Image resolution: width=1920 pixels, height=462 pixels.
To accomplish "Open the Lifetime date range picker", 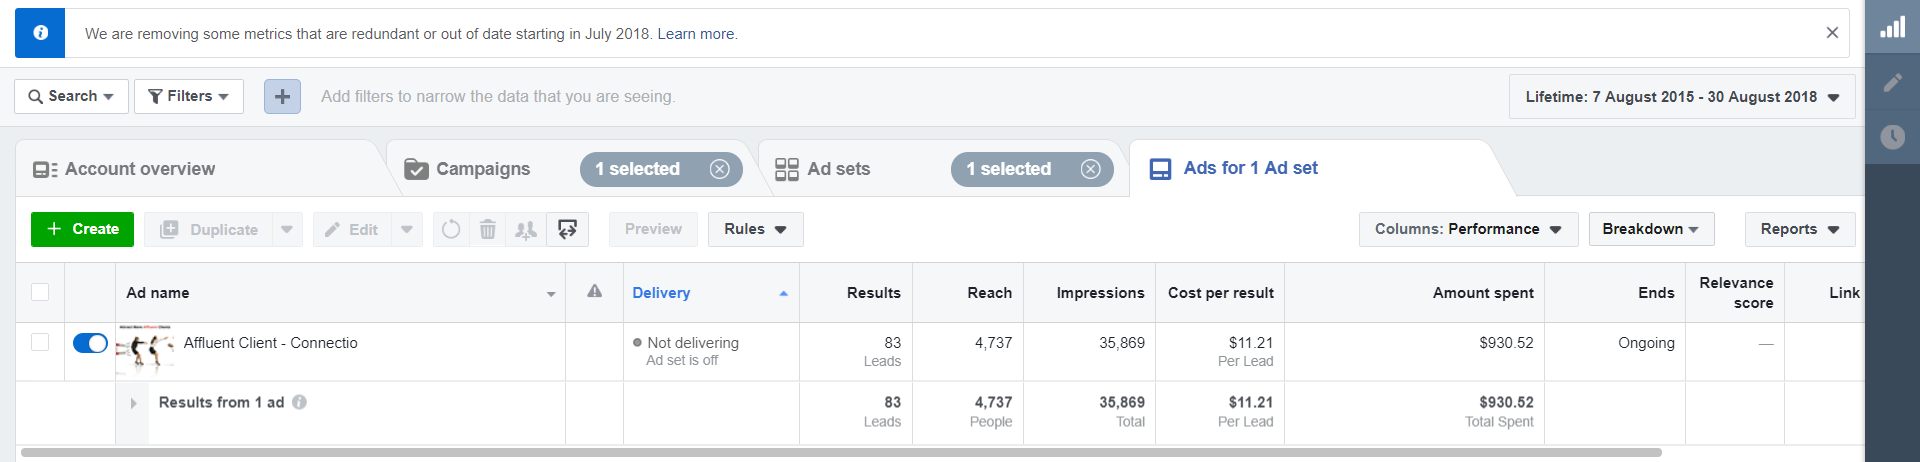I will pos(1681,97).
